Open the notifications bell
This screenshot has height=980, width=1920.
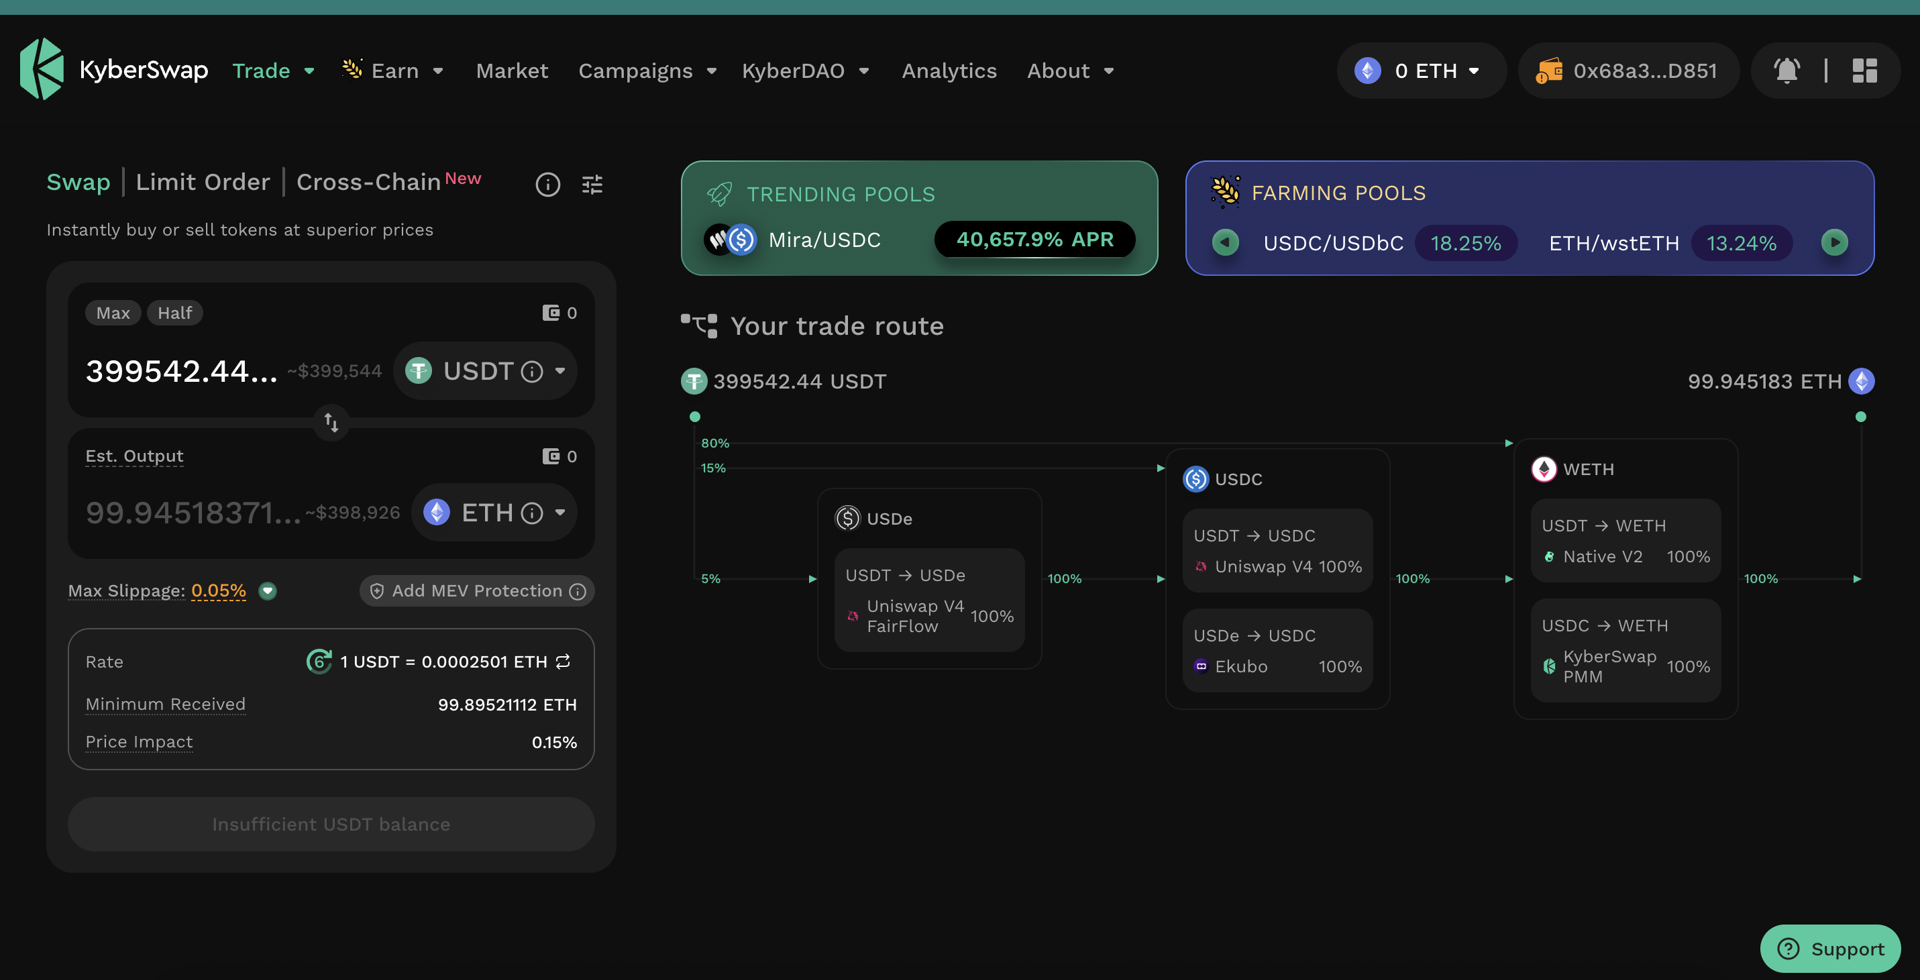(x=1788, y=70)
